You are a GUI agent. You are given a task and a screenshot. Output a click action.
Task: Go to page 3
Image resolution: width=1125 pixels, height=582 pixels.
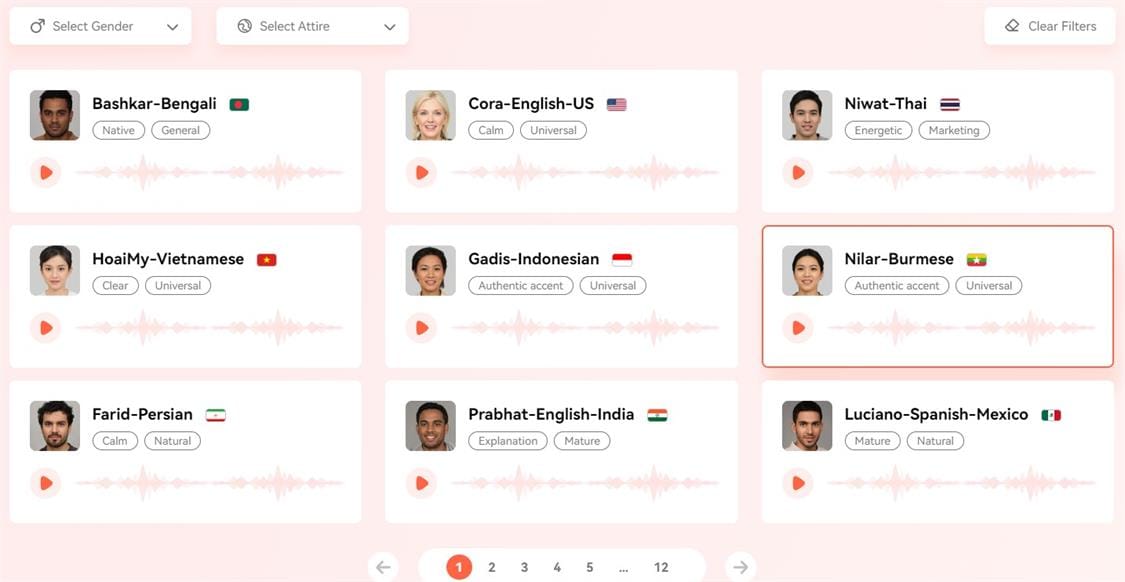click(524, 568)
